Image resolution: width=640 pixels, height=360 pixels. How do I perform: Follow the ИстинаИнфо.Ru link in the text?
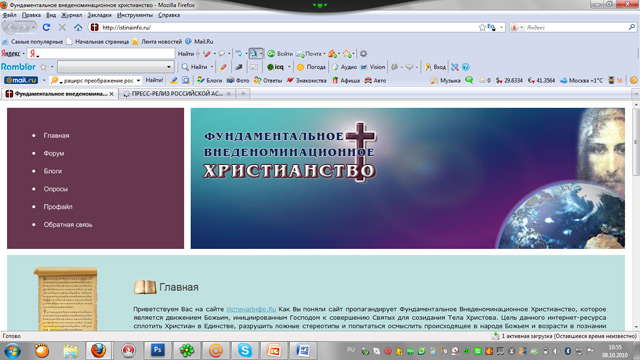pos(251,309)
